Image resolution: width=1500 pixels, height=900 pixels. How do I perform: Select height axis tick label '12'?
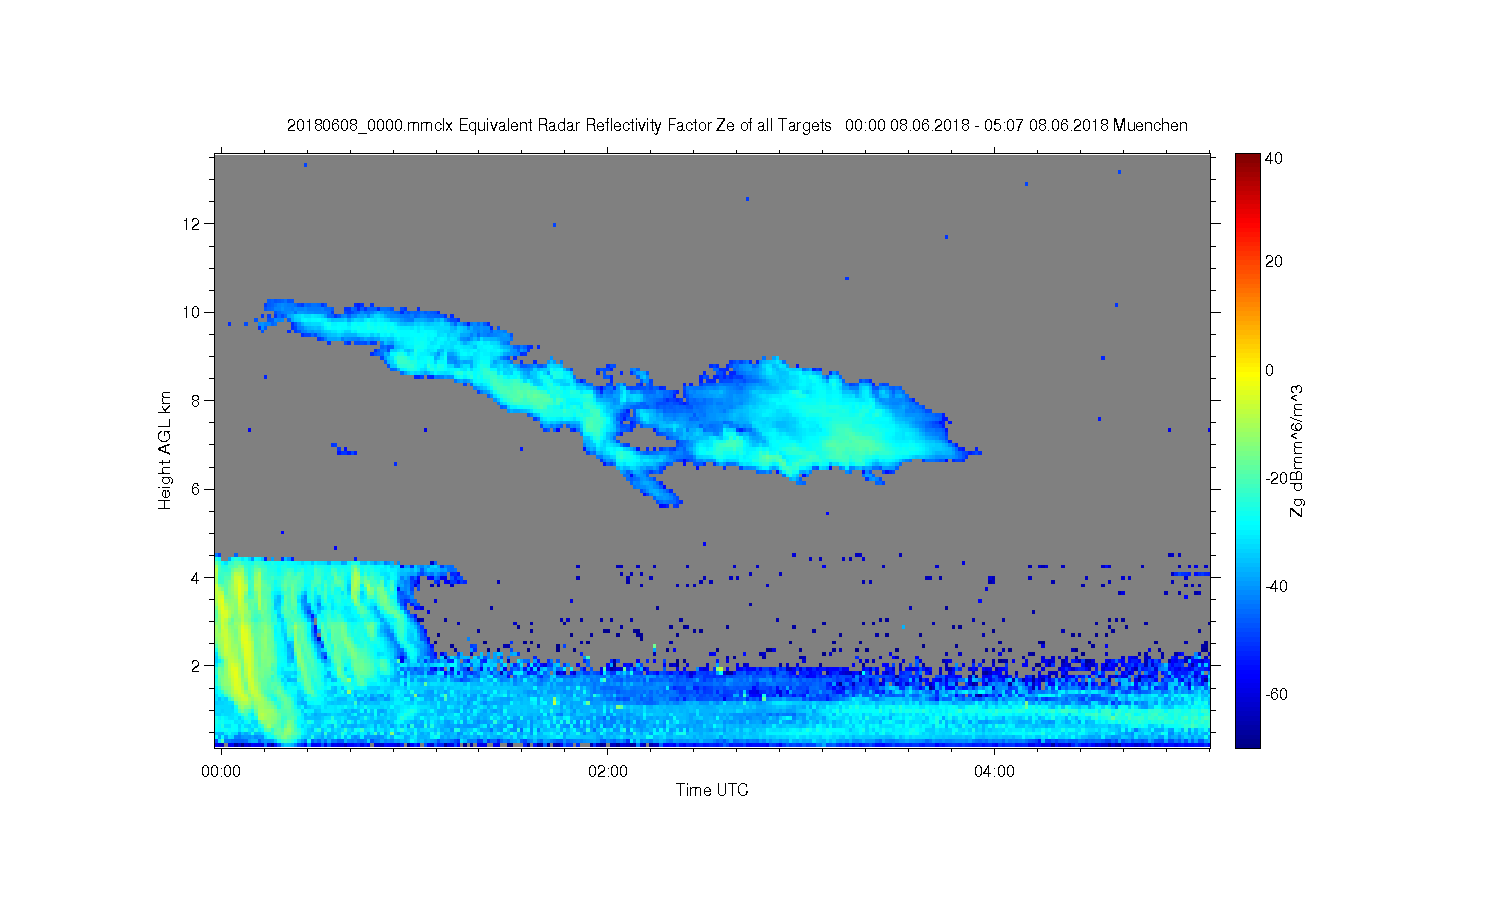click(193, 224)
